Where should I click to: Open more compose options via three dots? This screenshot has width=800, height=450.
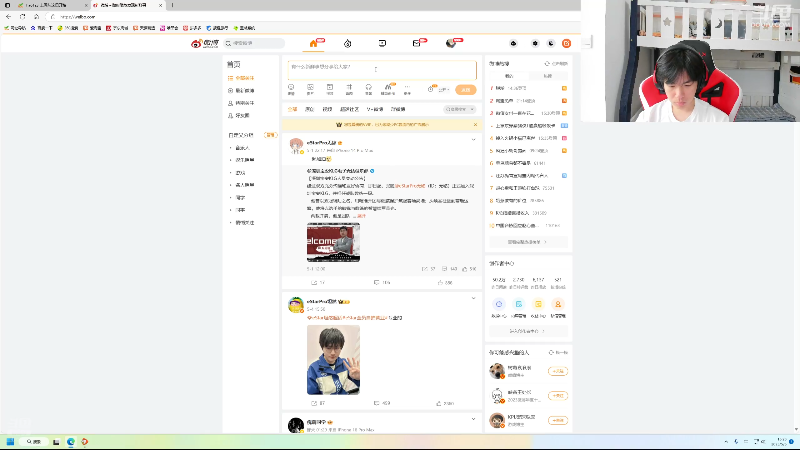[407, 88]
